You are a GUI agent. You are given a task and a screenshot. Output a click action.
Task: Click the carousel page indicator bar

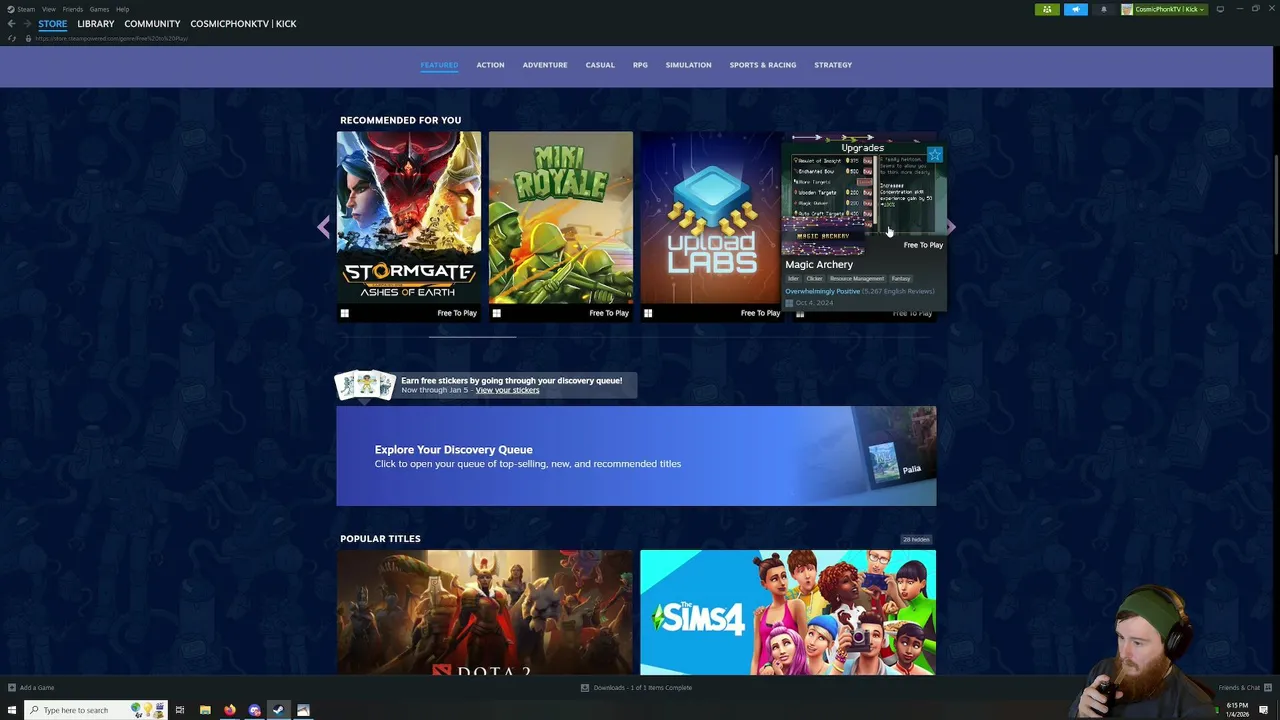click(x=473, y=337)
